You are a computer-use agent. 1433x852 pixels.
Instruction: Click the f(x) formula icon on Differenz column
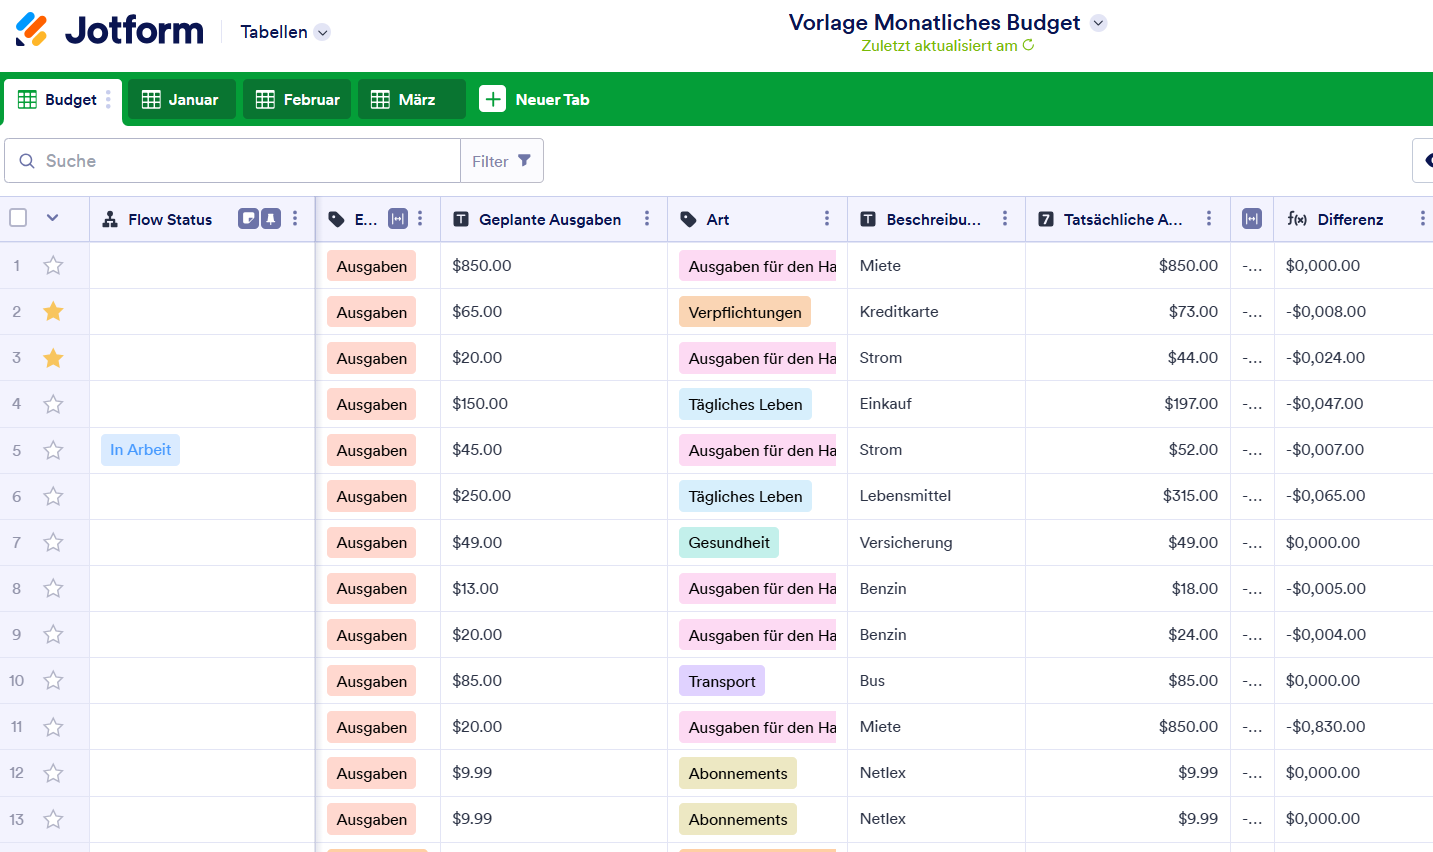pyautogui.click(x=1296, y=218)
